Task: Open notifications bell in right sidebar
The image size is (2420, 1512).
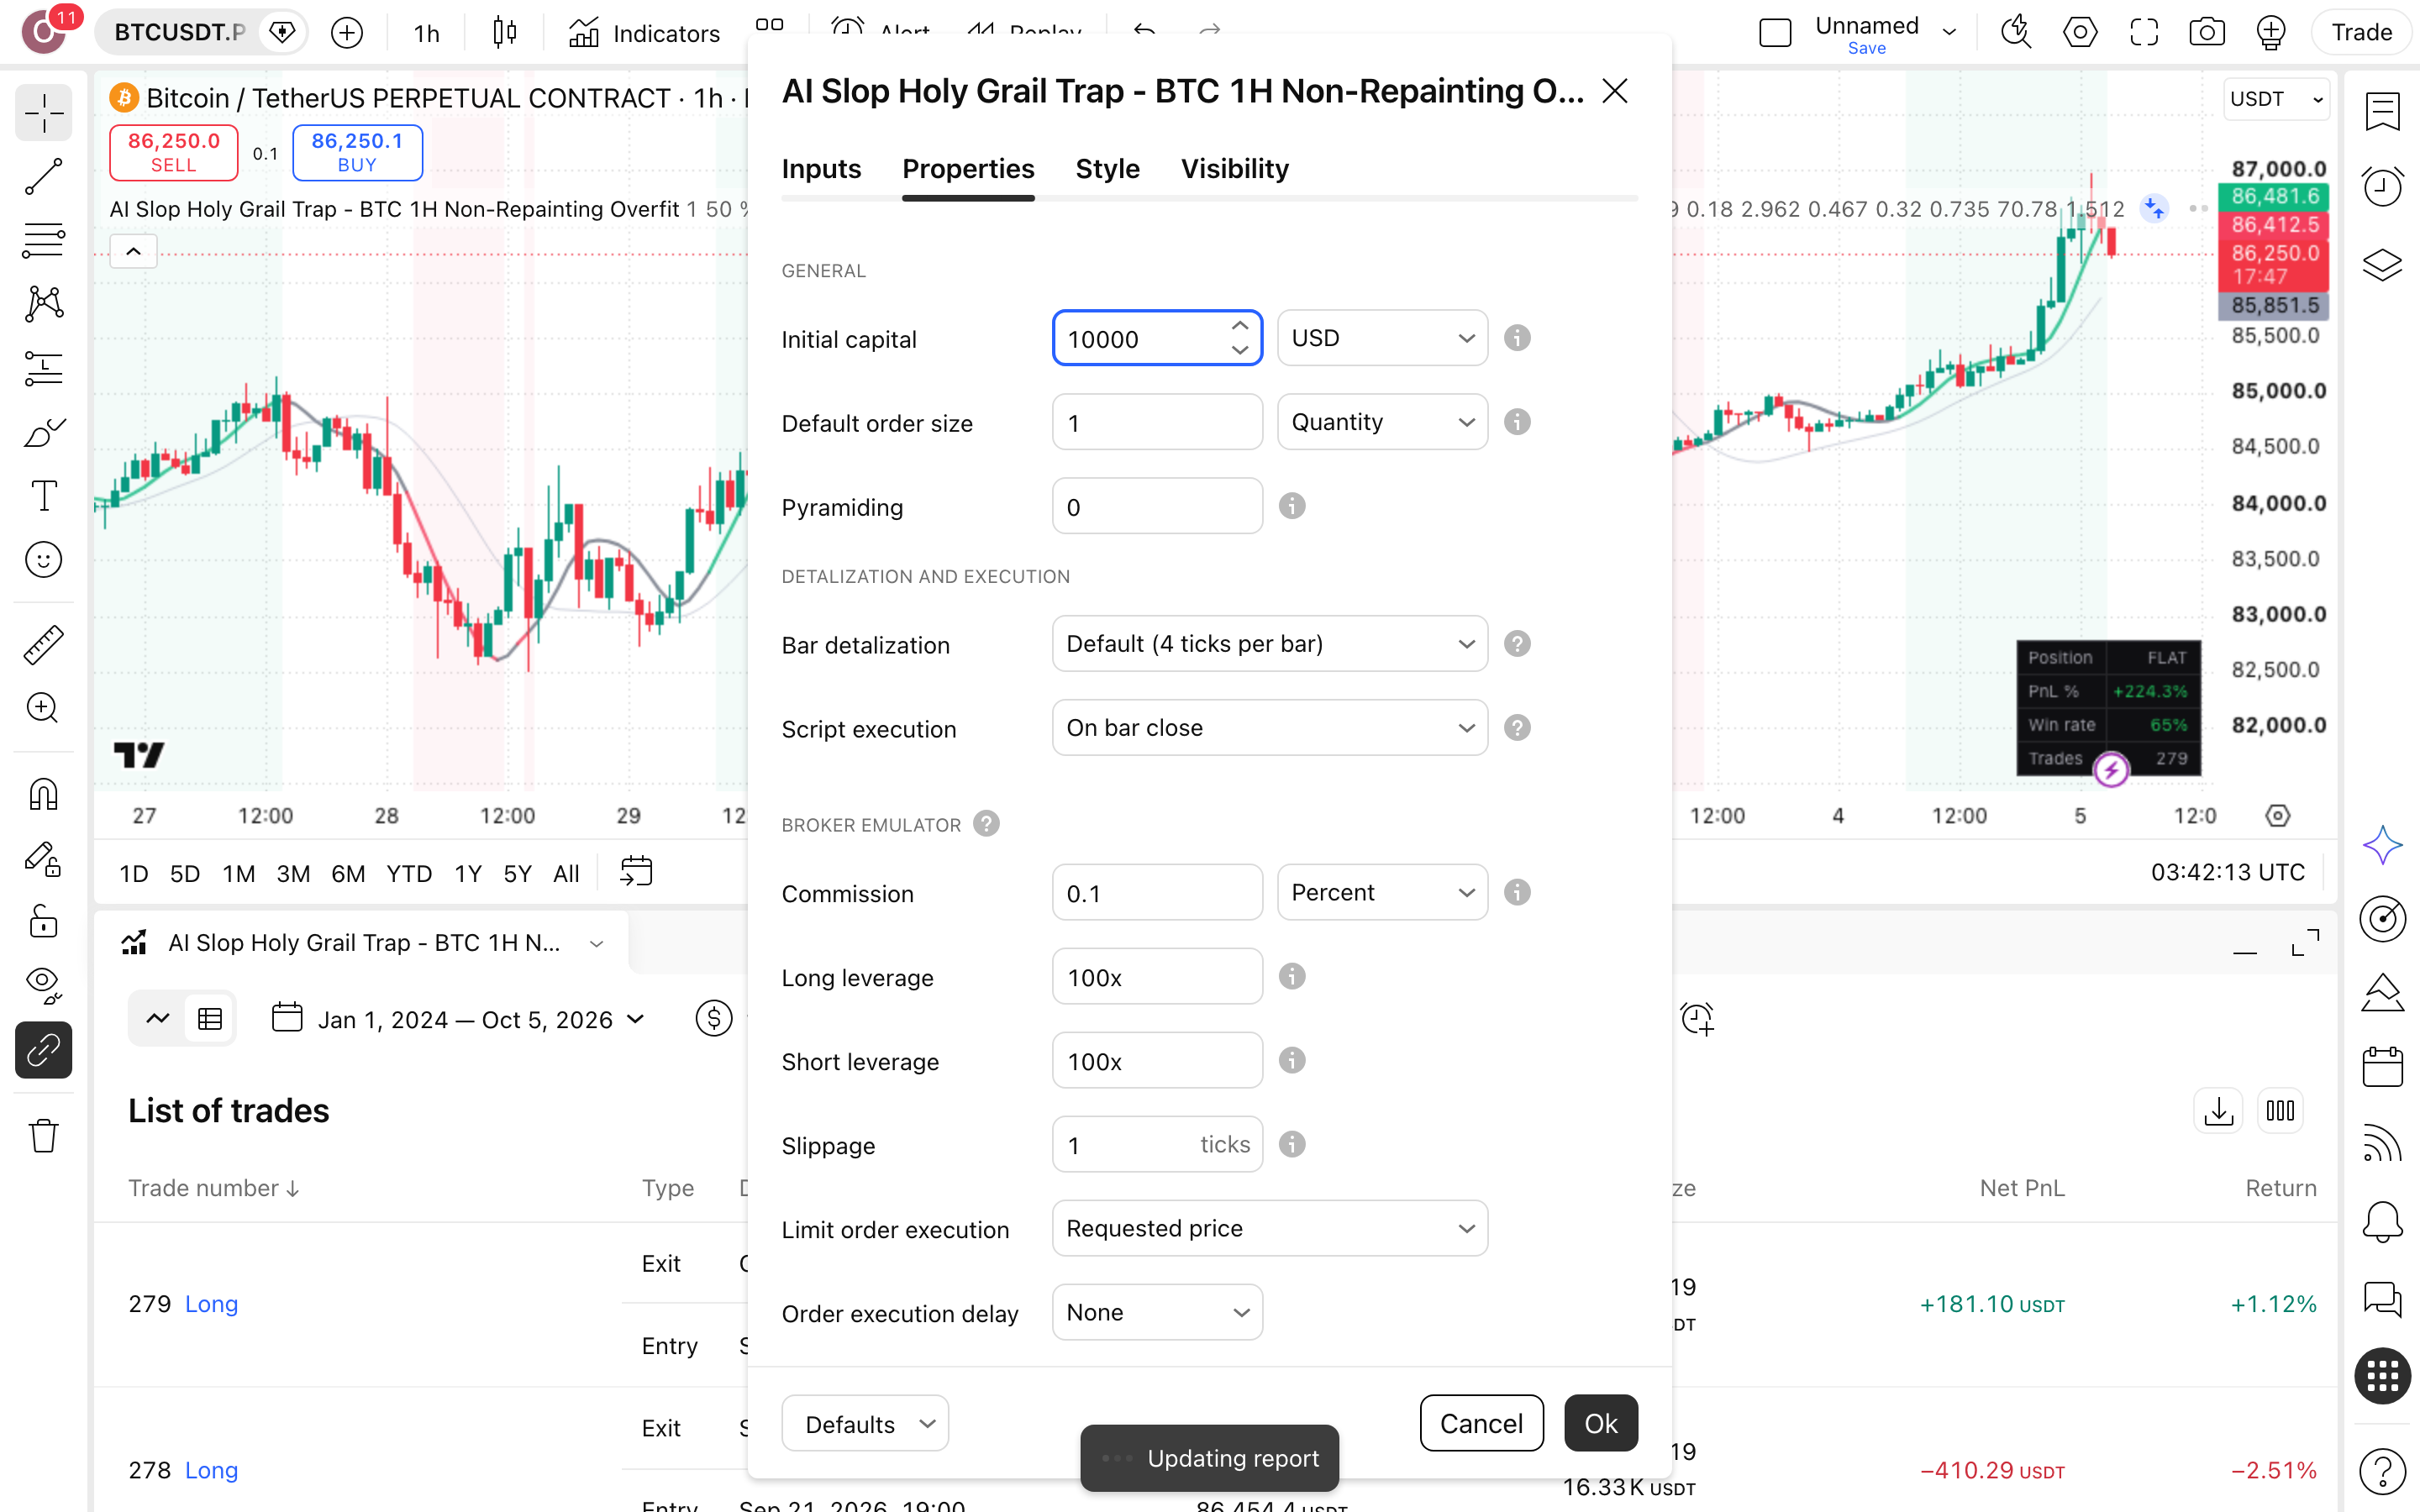Action: [x=2382, y=1221]
